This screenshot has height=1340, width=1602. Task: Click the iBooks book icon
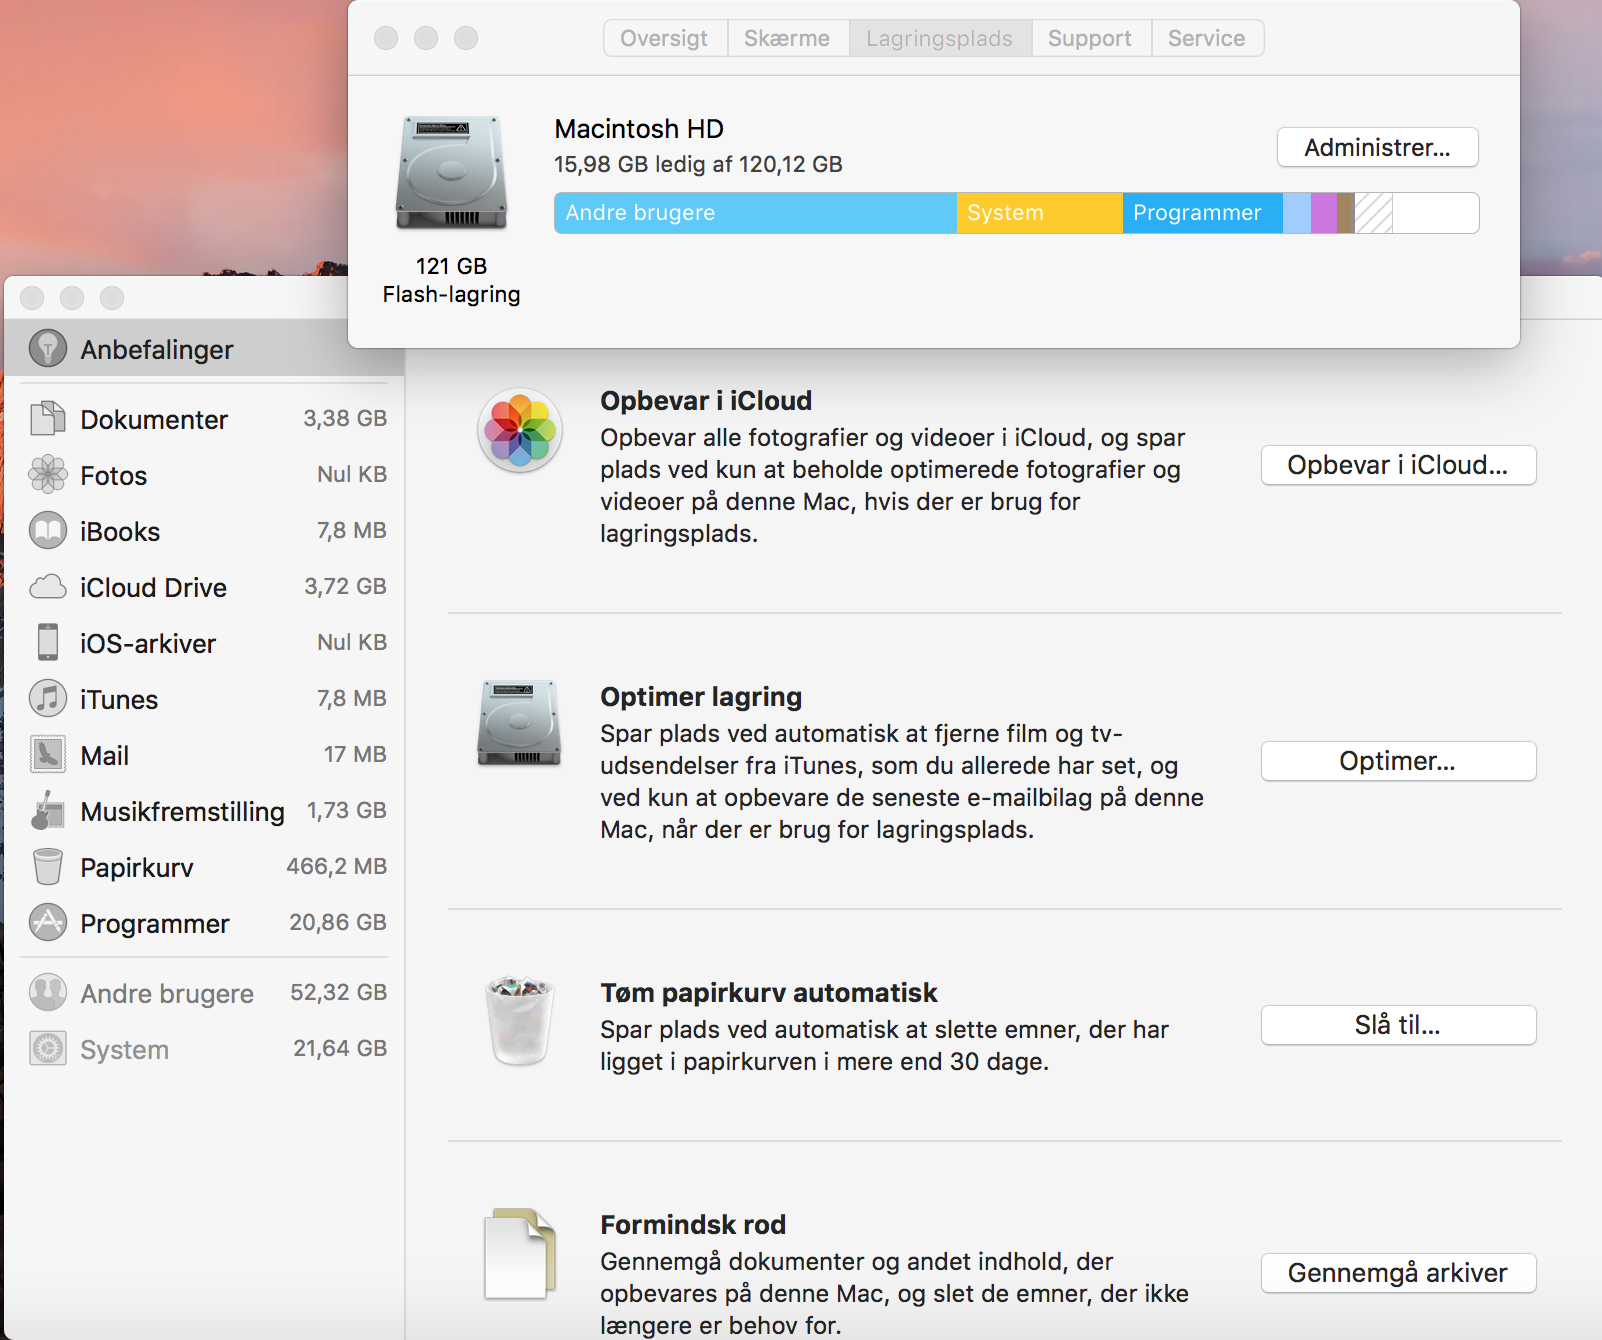[48, 531]
